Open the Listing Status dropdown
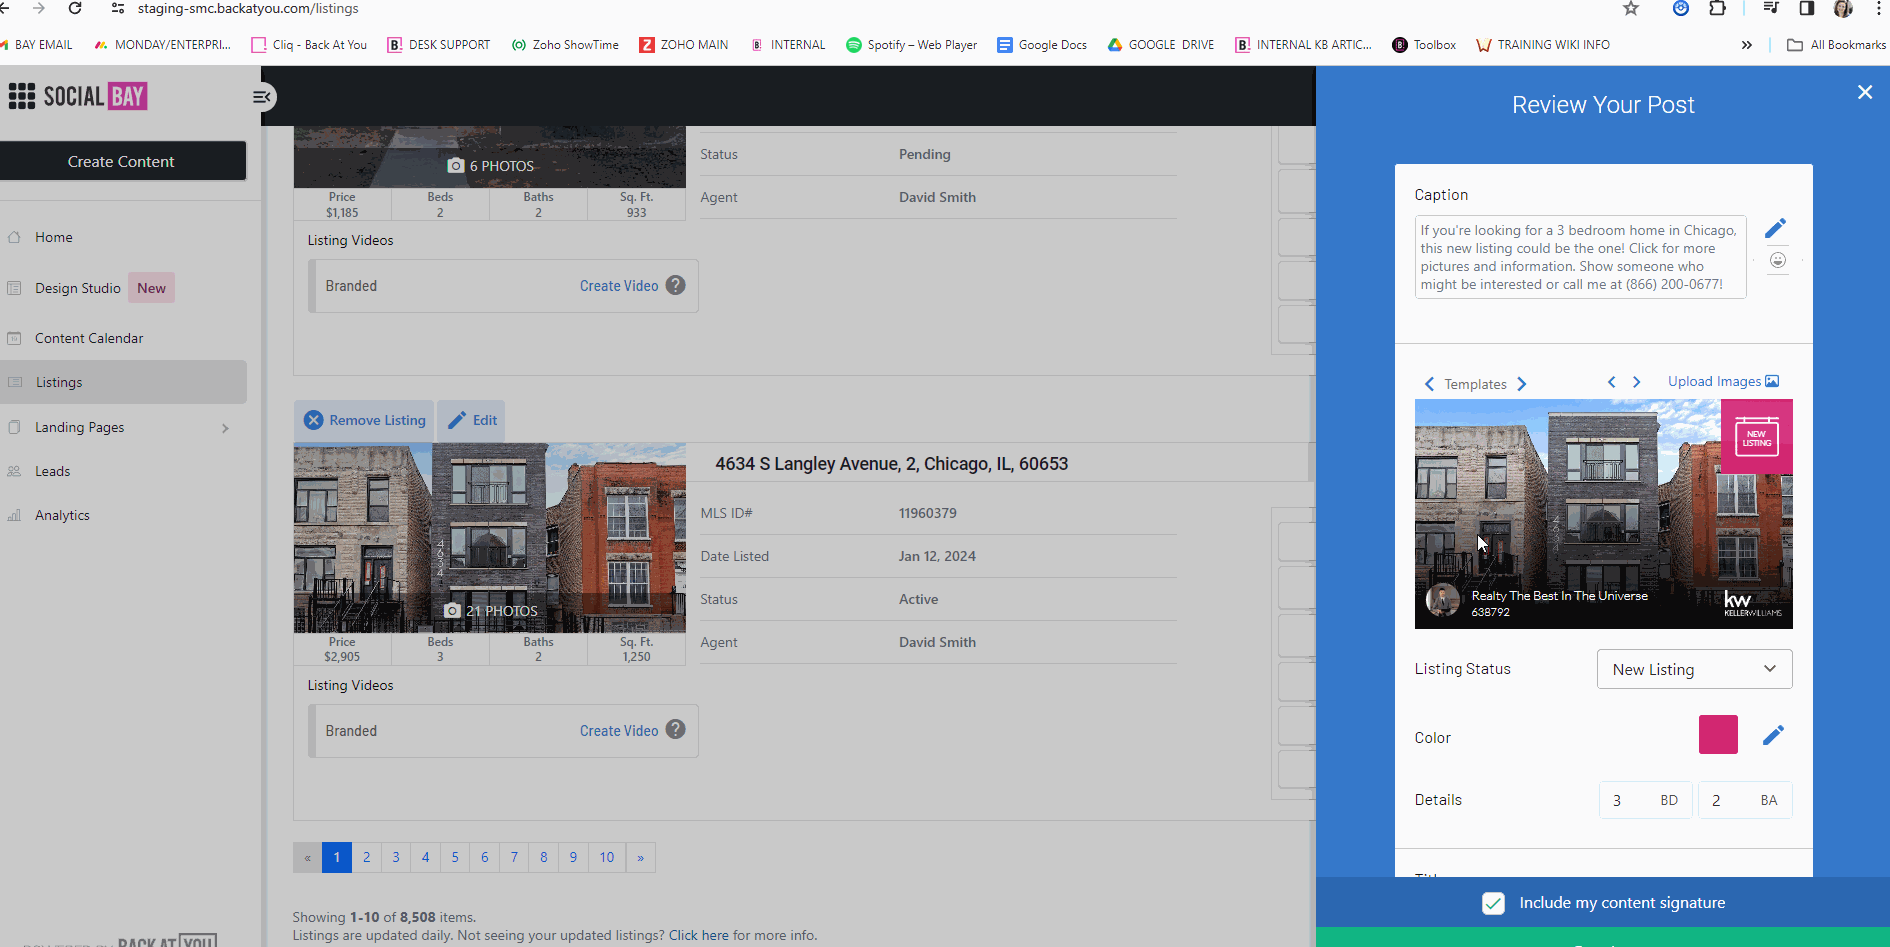This screenshot has height=947, width=1890. pyautogui.click(x=1694, y=669)
